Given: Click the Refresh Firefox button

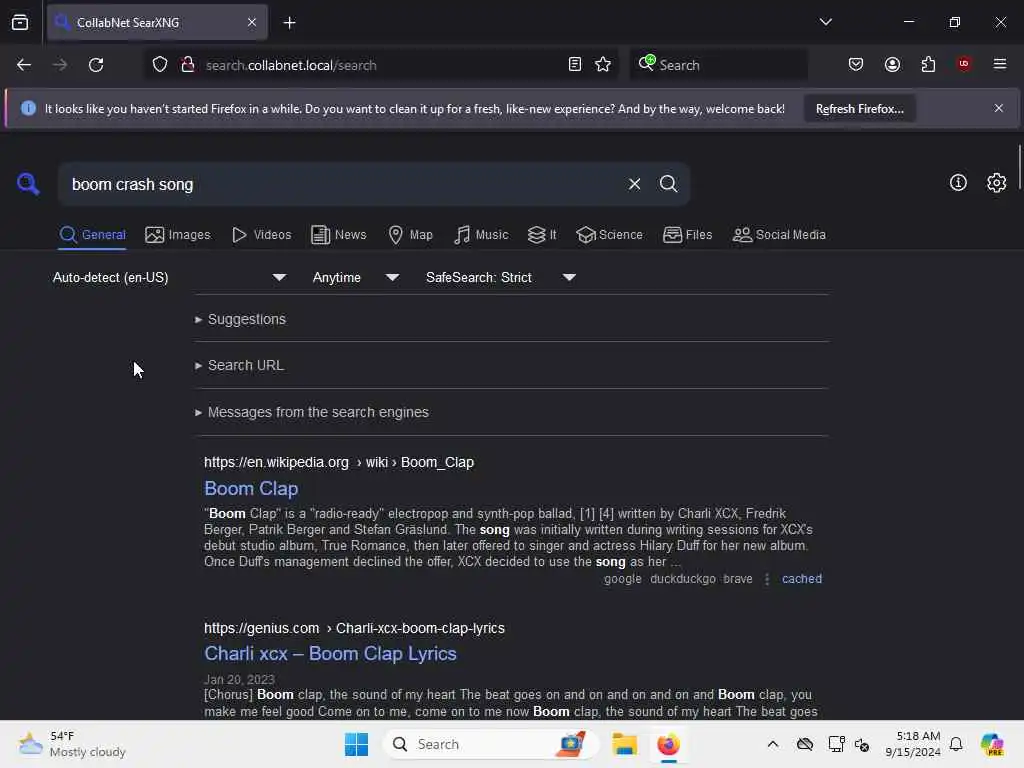Looking at the screenshot, I should click(x=859, y=109).
